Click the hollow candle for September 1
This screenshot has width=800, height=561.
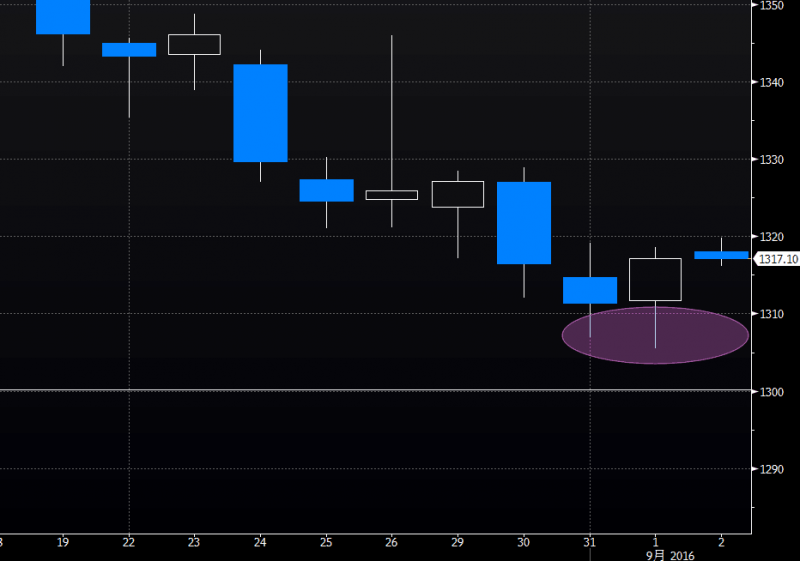pyautogui.click(x=655, y=279)
